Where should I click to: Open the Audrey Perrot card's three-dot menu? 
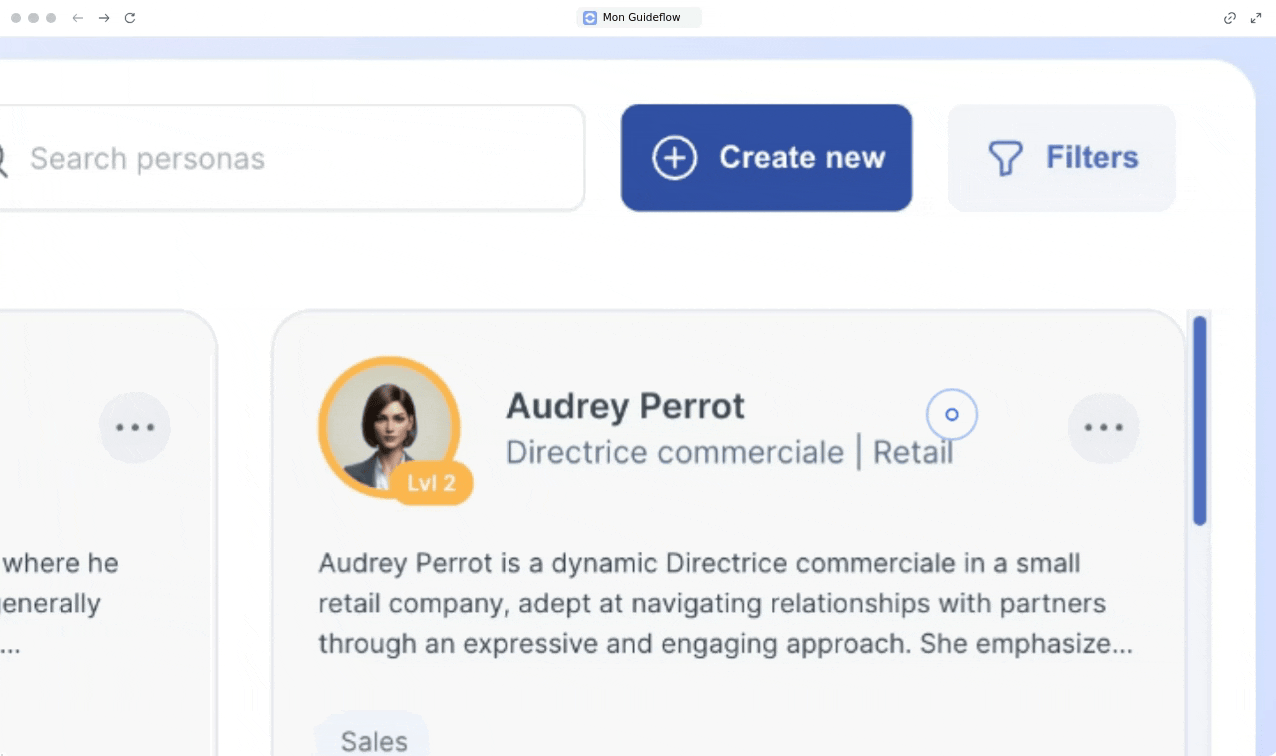click(1103, 428)
